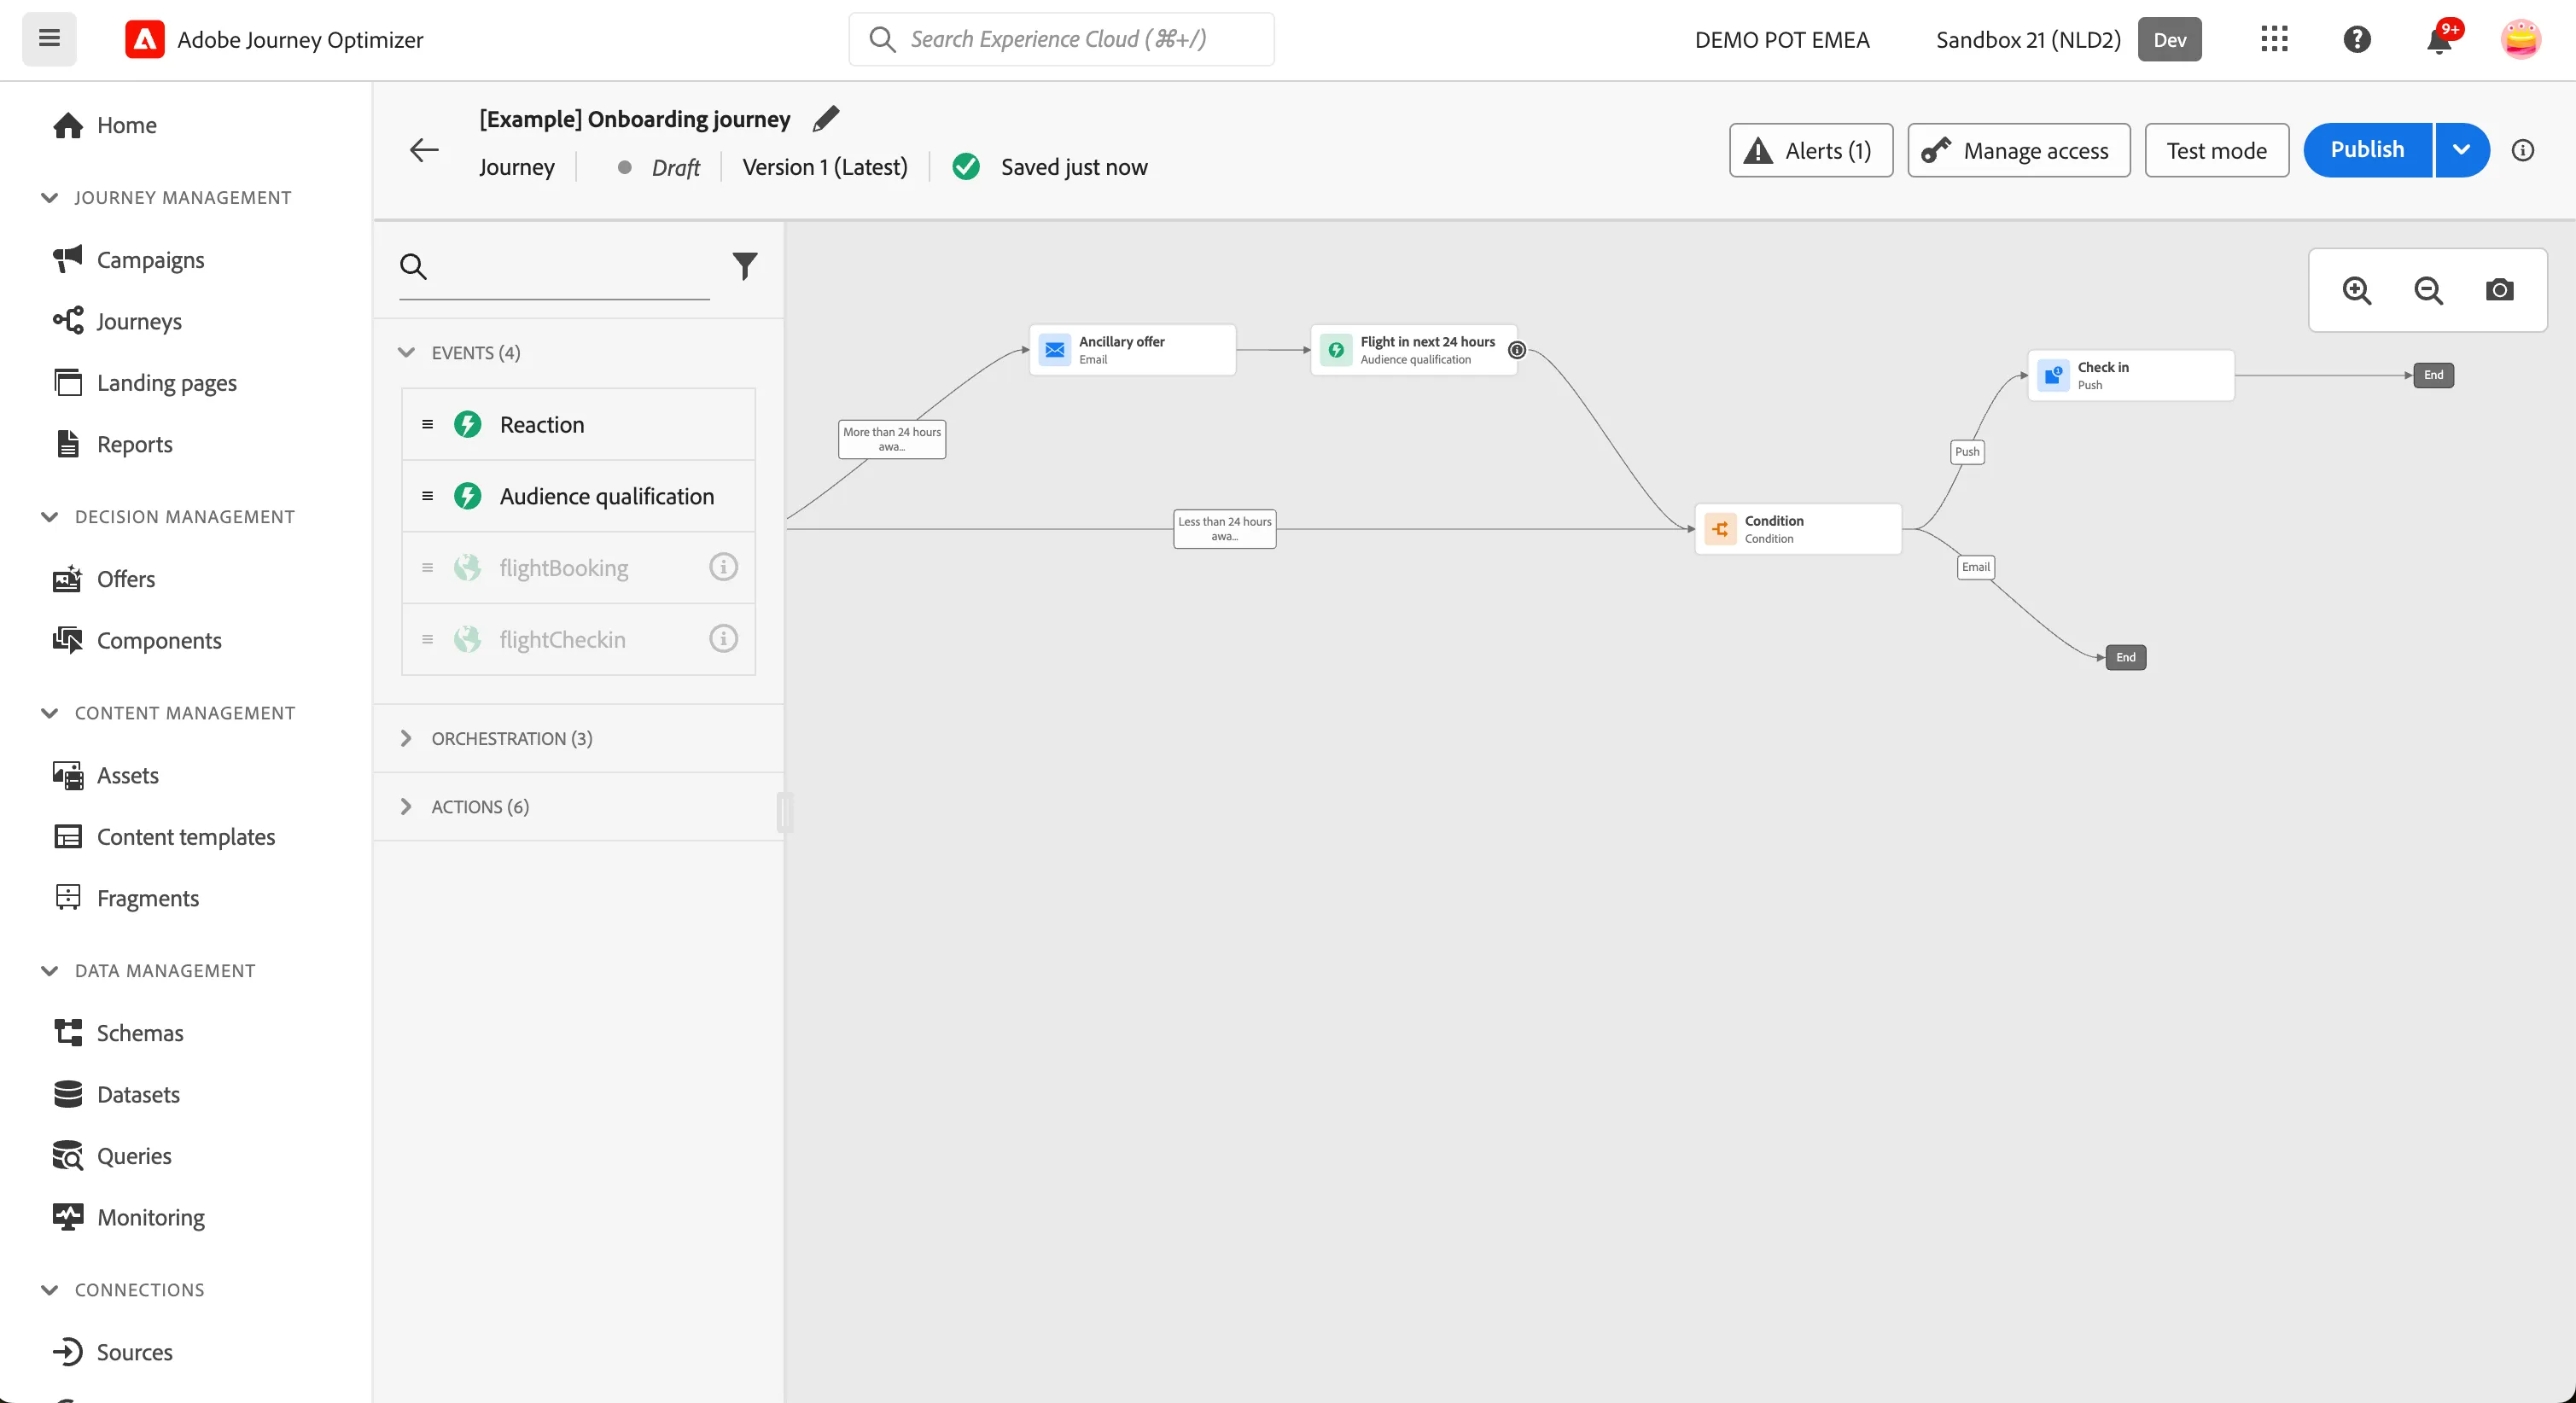Image resolution: width=2576 pixels, height=1403 pixels.
Task: Click the palette search field
Action: tap(554, 266)
